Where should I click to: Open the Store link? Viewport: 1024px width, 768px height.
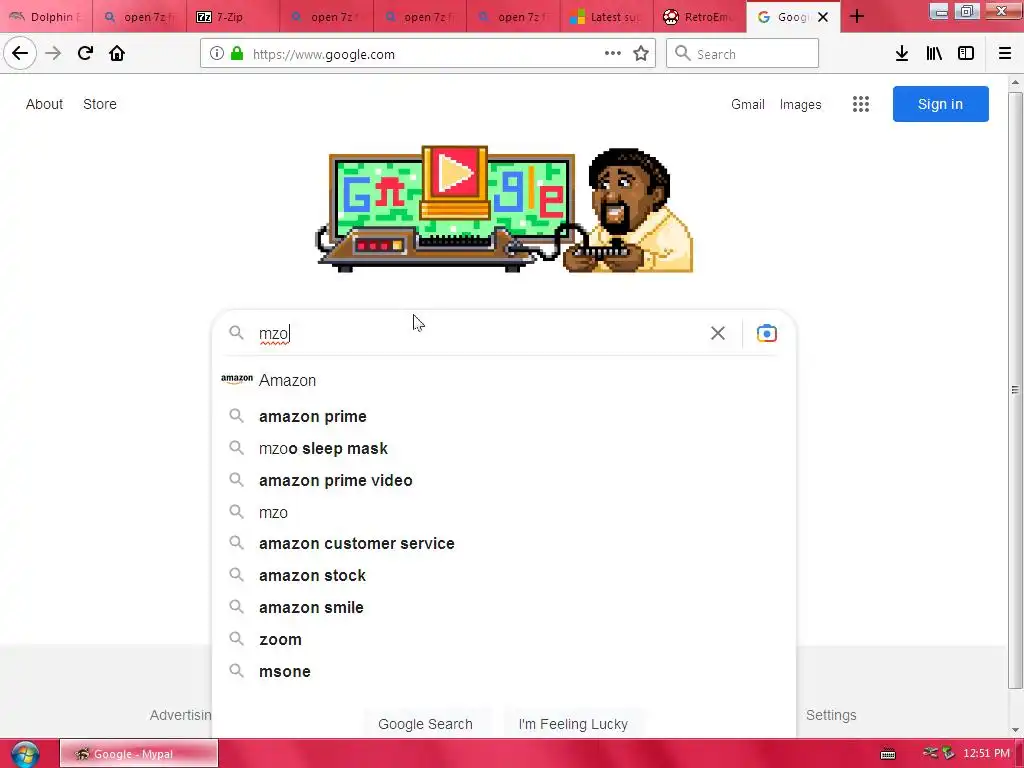pos(100,104)
